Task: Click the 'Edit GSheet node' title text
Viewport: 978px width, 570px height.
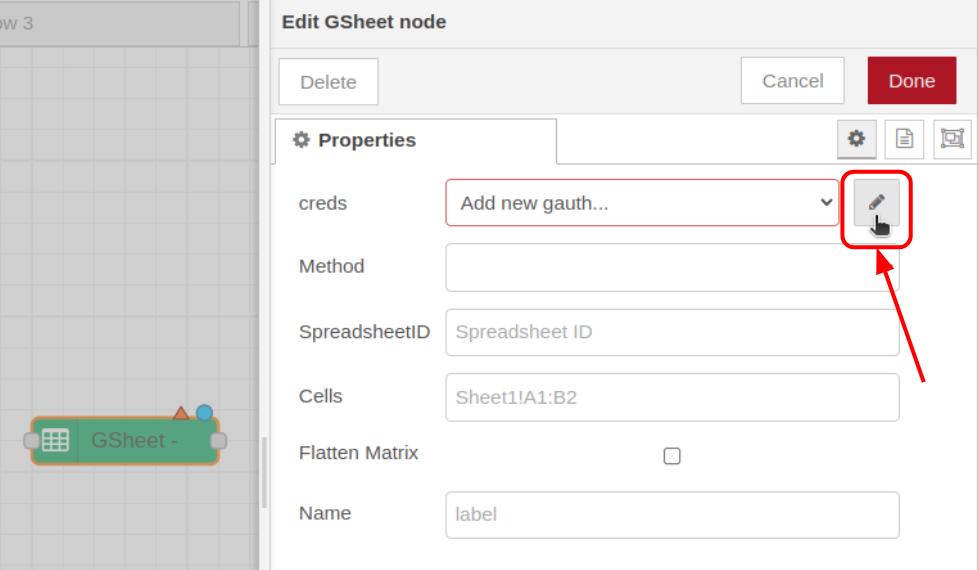Action: (364, 22)
